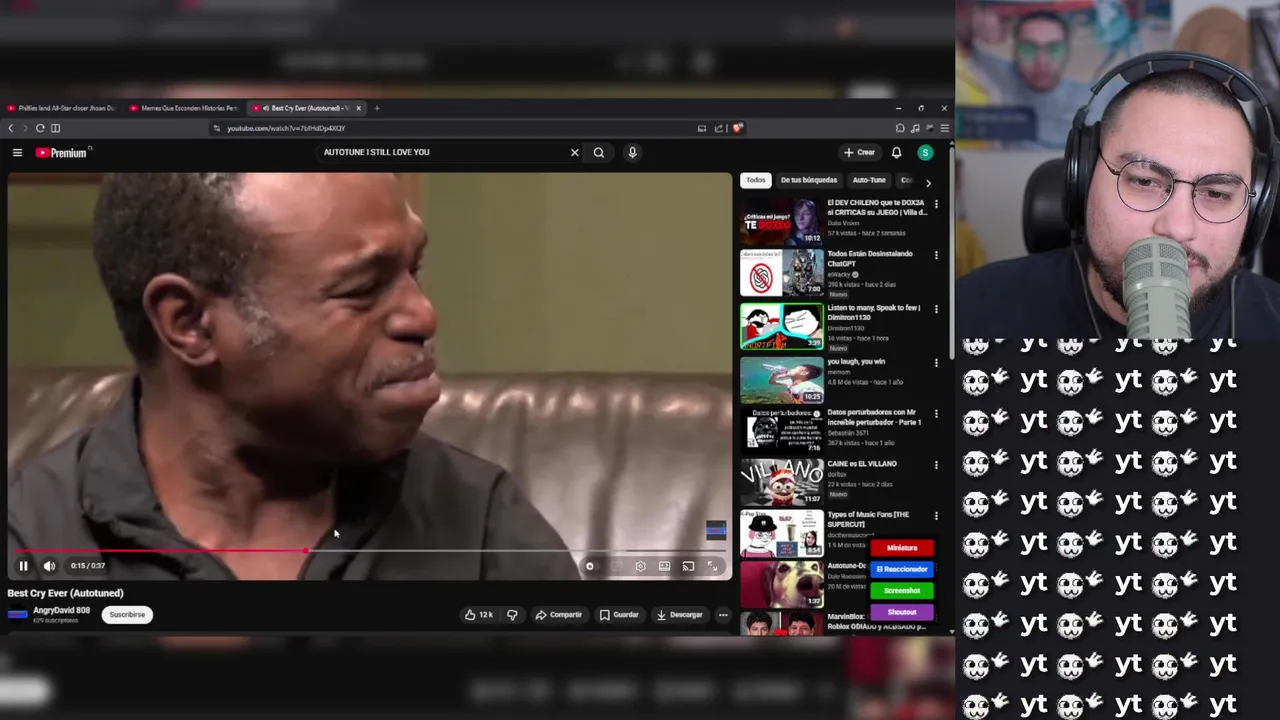The width and height of the screenshot is (1280, 720).
Task: Mute the video using the speaker icon
Action: (49, 566)
